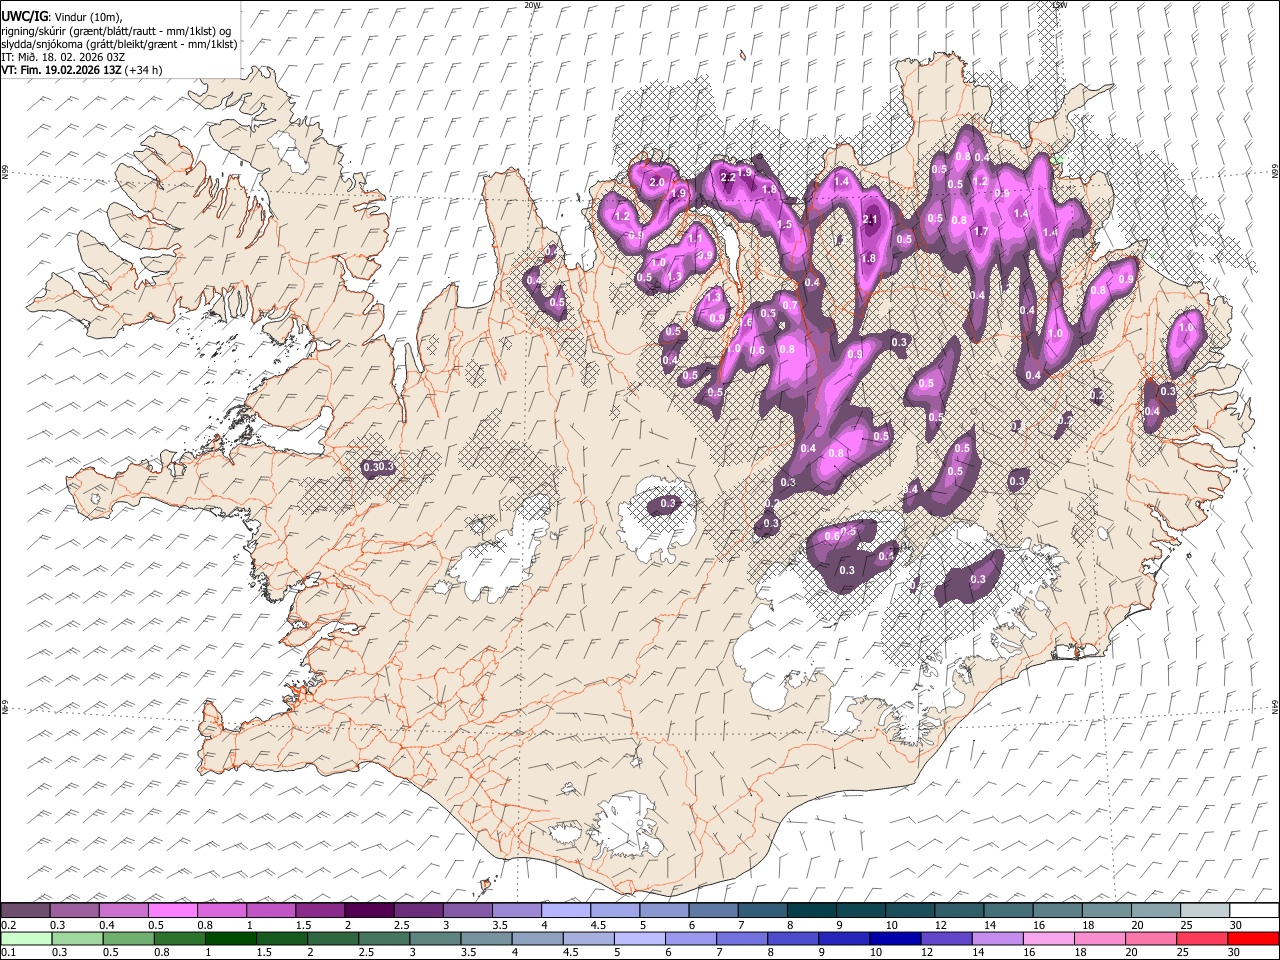Pick top legend swatch between 2 and 2.5
Viewport: 1280px width, 960px height.
pos(369,911)
